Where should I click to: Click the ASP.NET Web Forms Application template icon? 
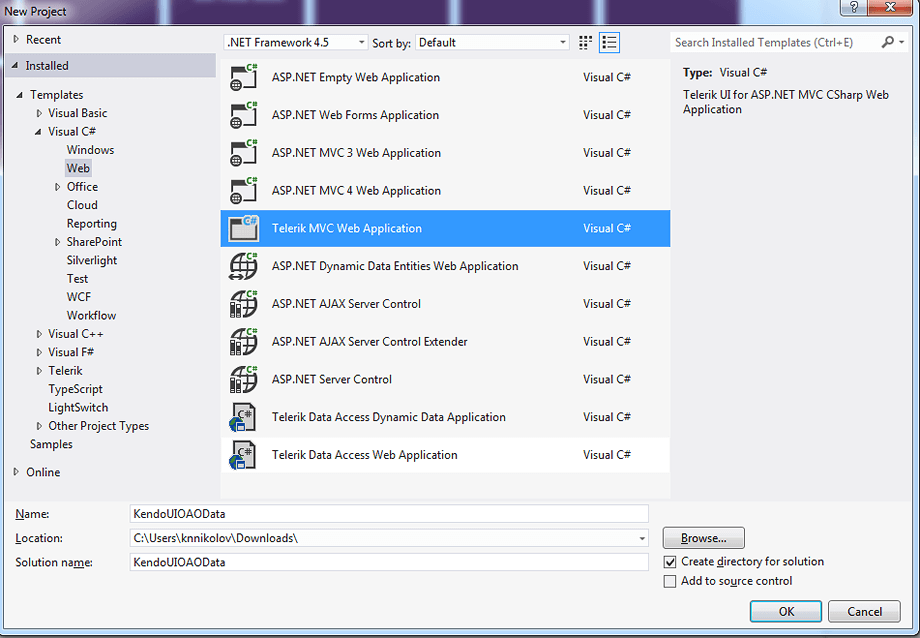[x=243, y=115]
